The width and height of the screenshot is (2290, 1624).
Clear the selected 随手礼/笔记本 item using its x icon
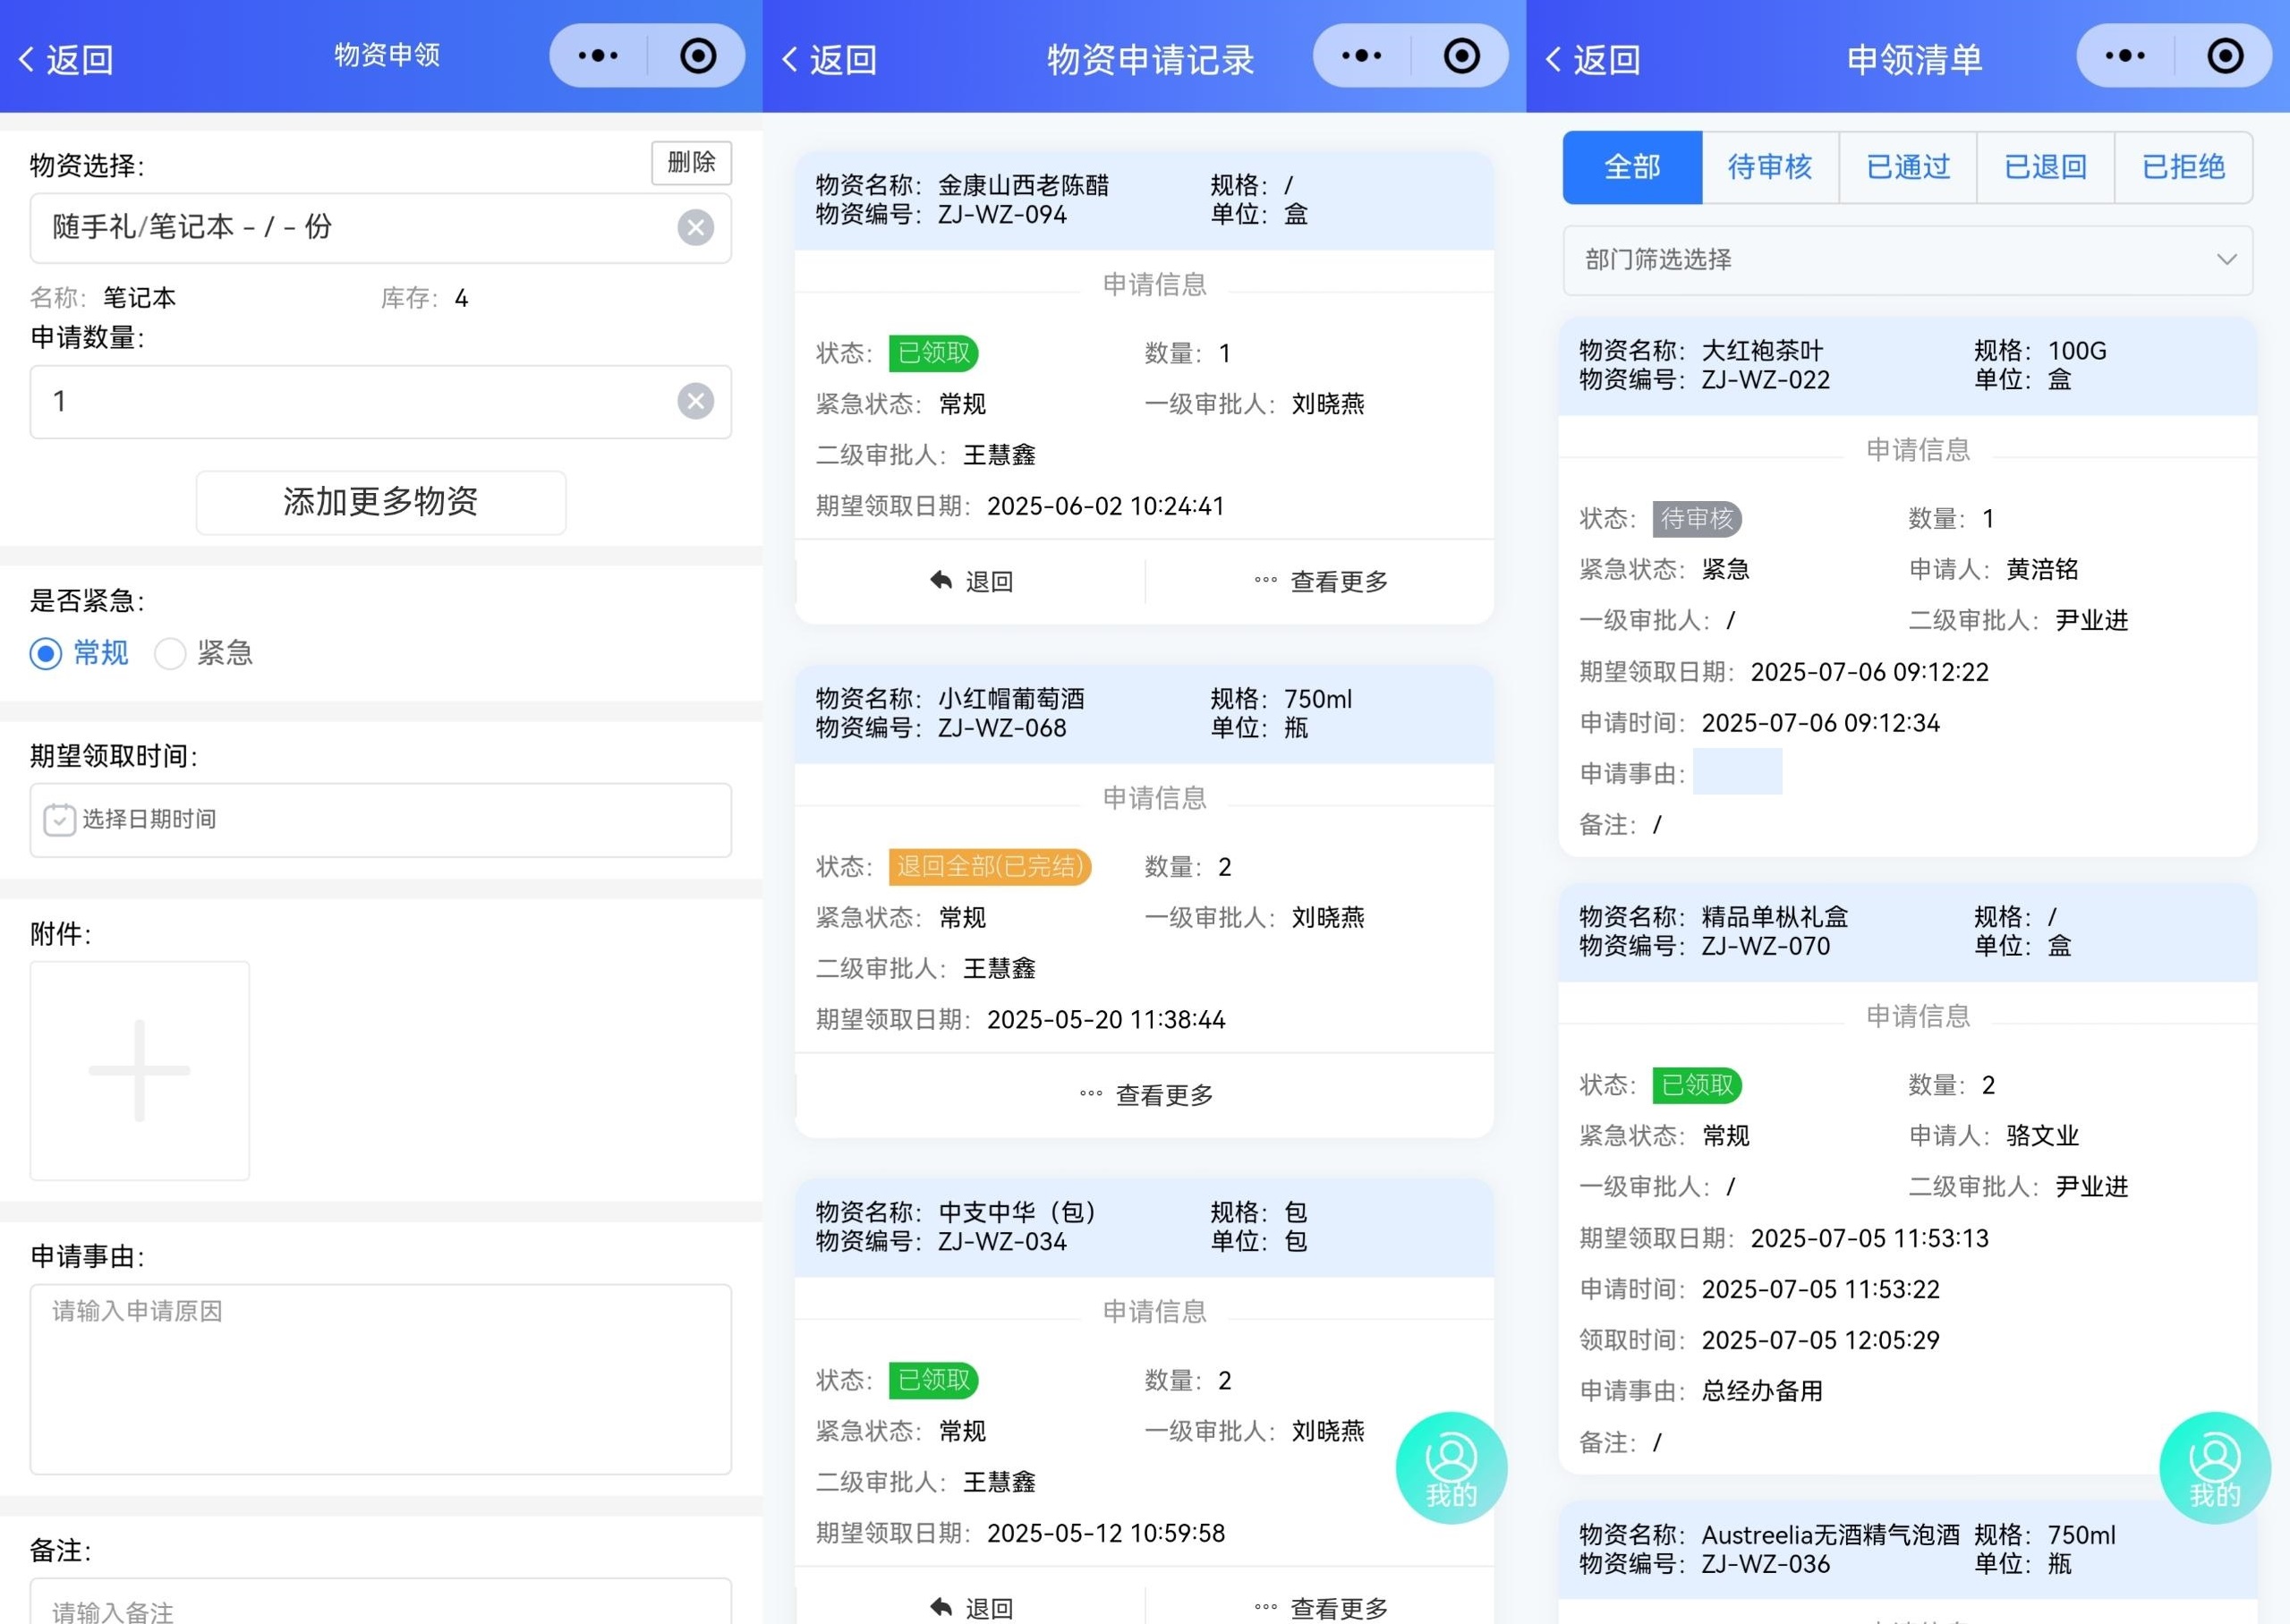[695, 227]
